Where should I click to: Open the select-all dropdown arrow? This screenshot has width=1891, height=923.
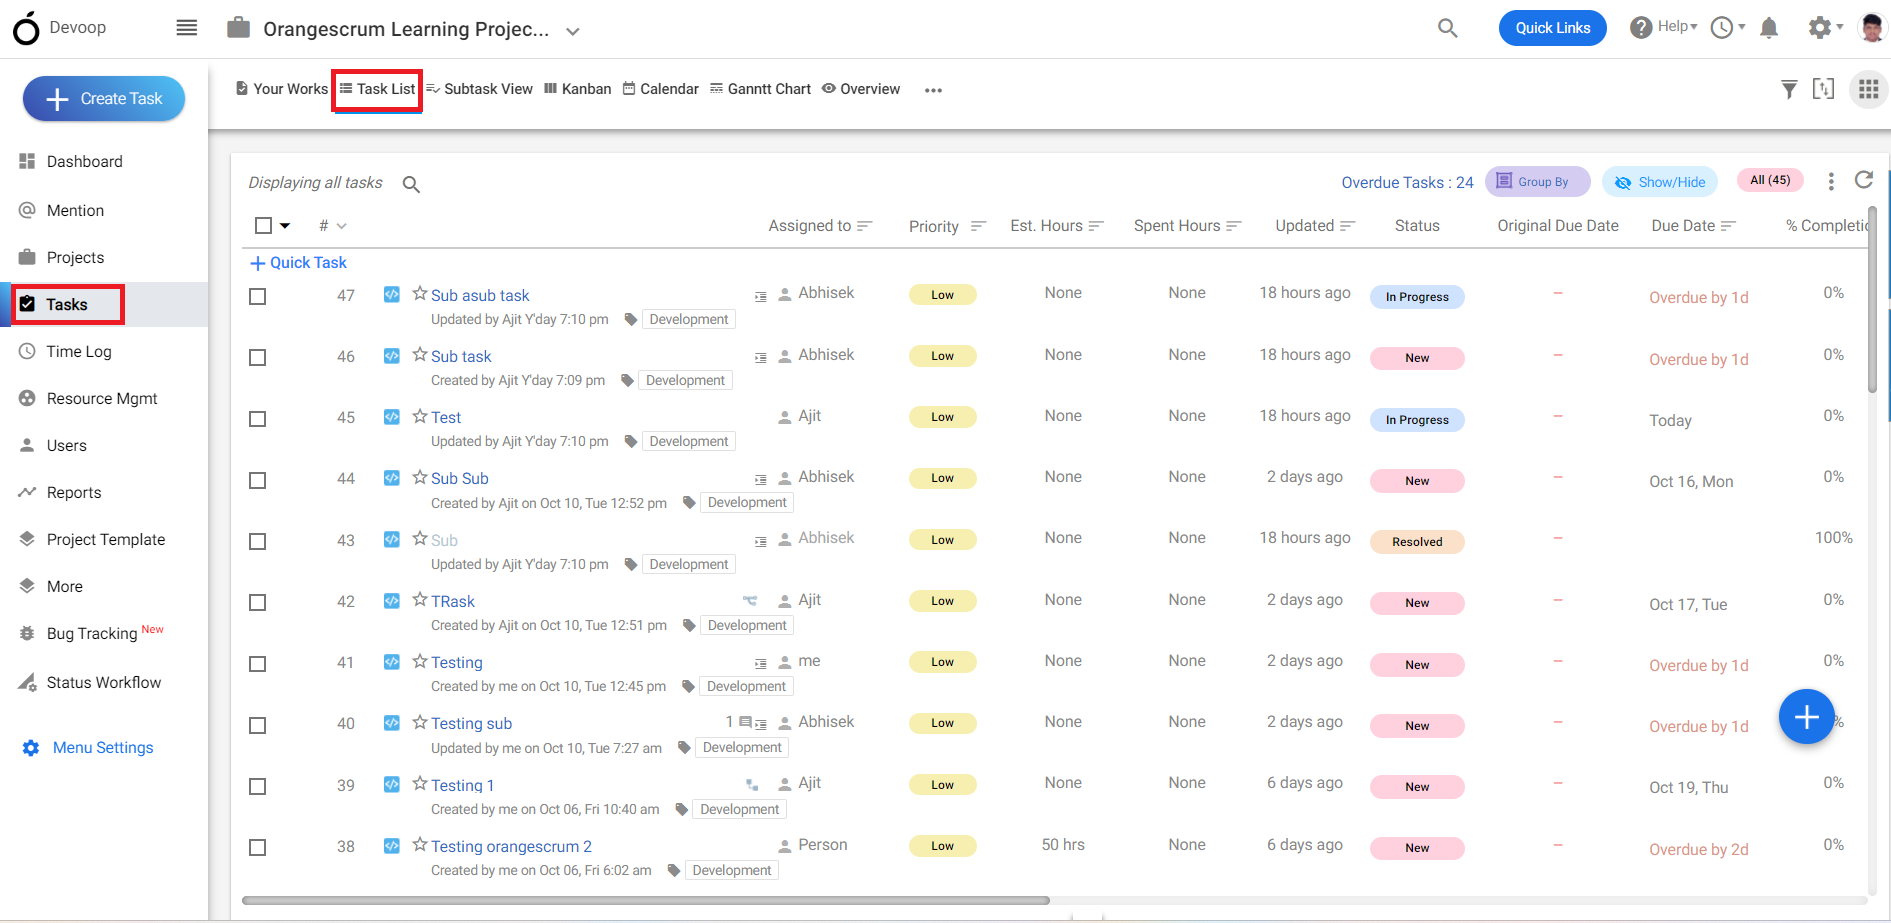tap(285, 226)
